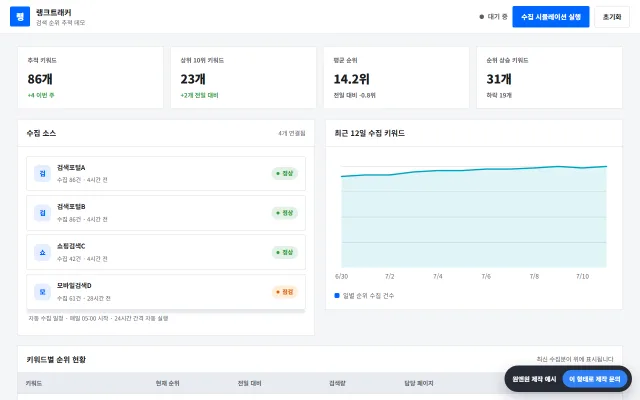Click the 모바일검색D source icon
This screenshot has width=640, height=400.
[x=42, y=292]
